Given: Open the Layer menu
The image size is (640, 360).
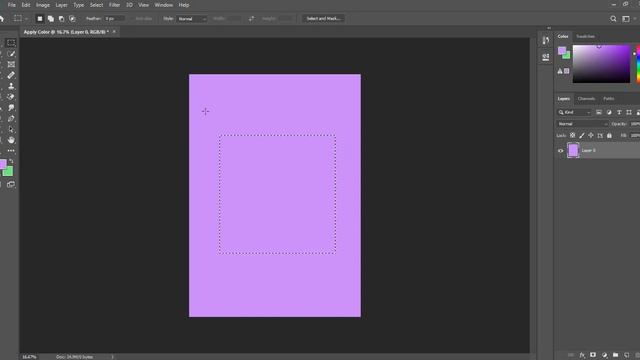Looking at the screenshot, I should point(61,5).
